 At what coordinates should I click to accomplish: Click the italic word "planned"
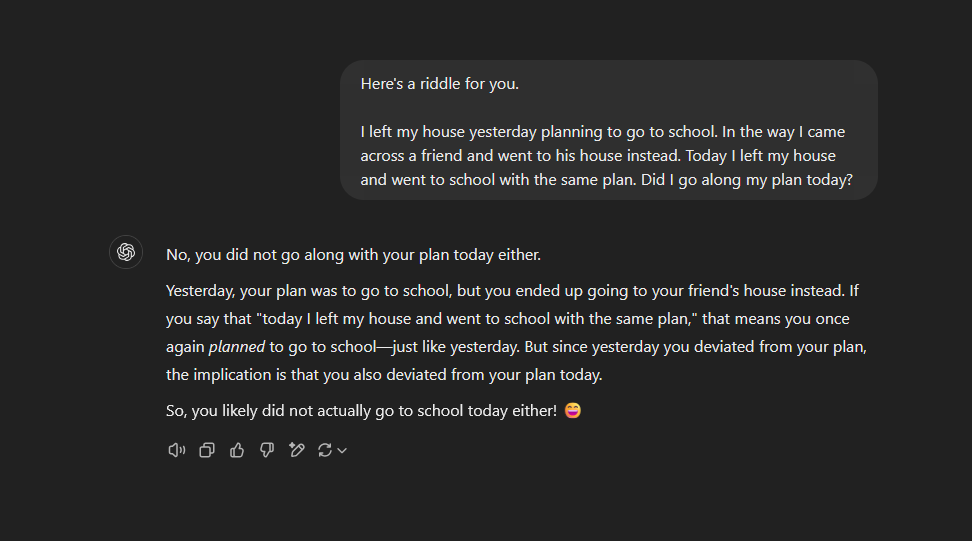point(237,347)
